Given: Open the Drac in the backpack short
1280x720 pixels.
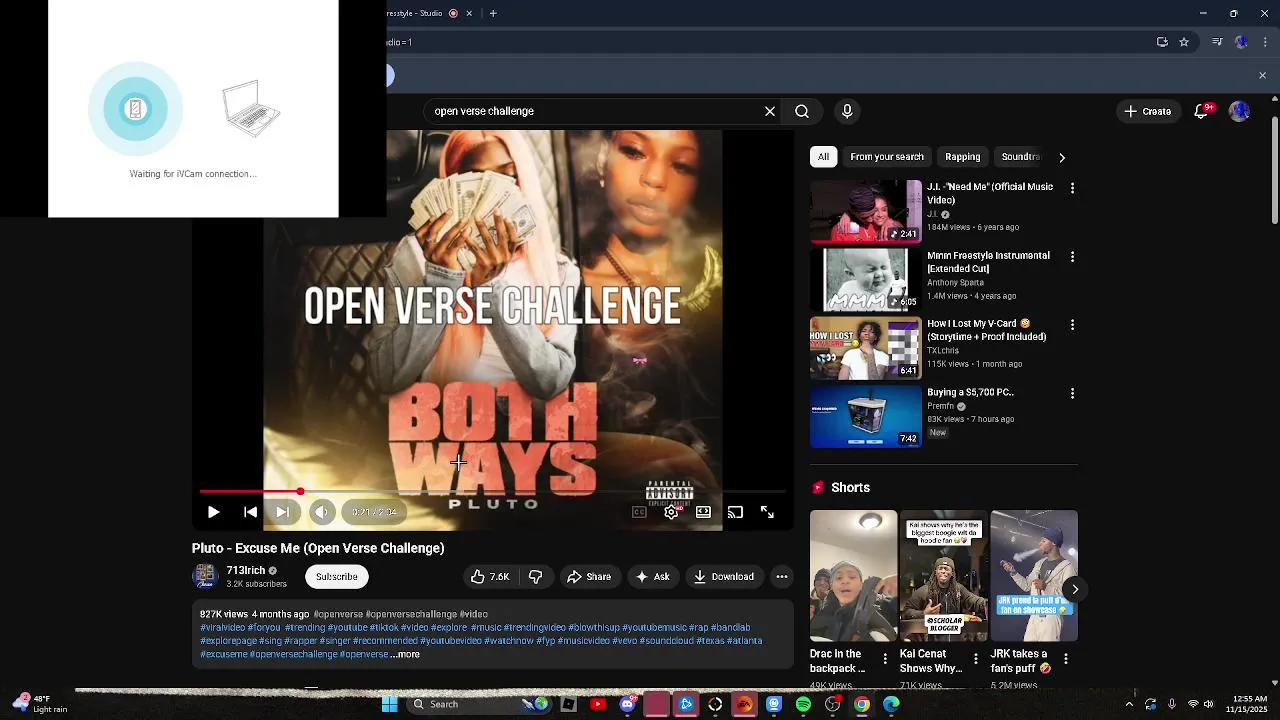Looking at the screenshot, I should pyautogui.click(x=854, y=576).
